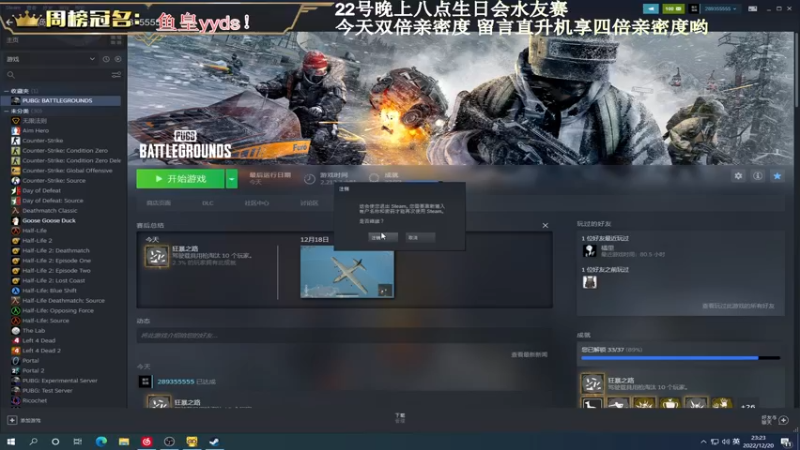
Task: Open the downloads area at bottom center
Action: click(x=400, y=418)
